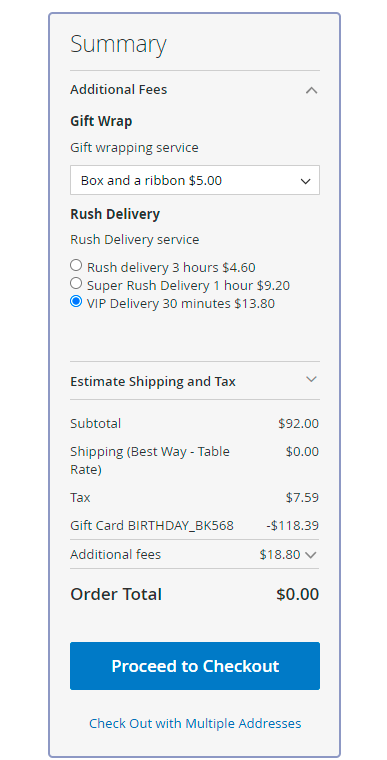The height and width of the screenshot is (760, 387).
Task: Click the 'Rush delivery 3 hours $4.60' label text
Action: (171, 268)
